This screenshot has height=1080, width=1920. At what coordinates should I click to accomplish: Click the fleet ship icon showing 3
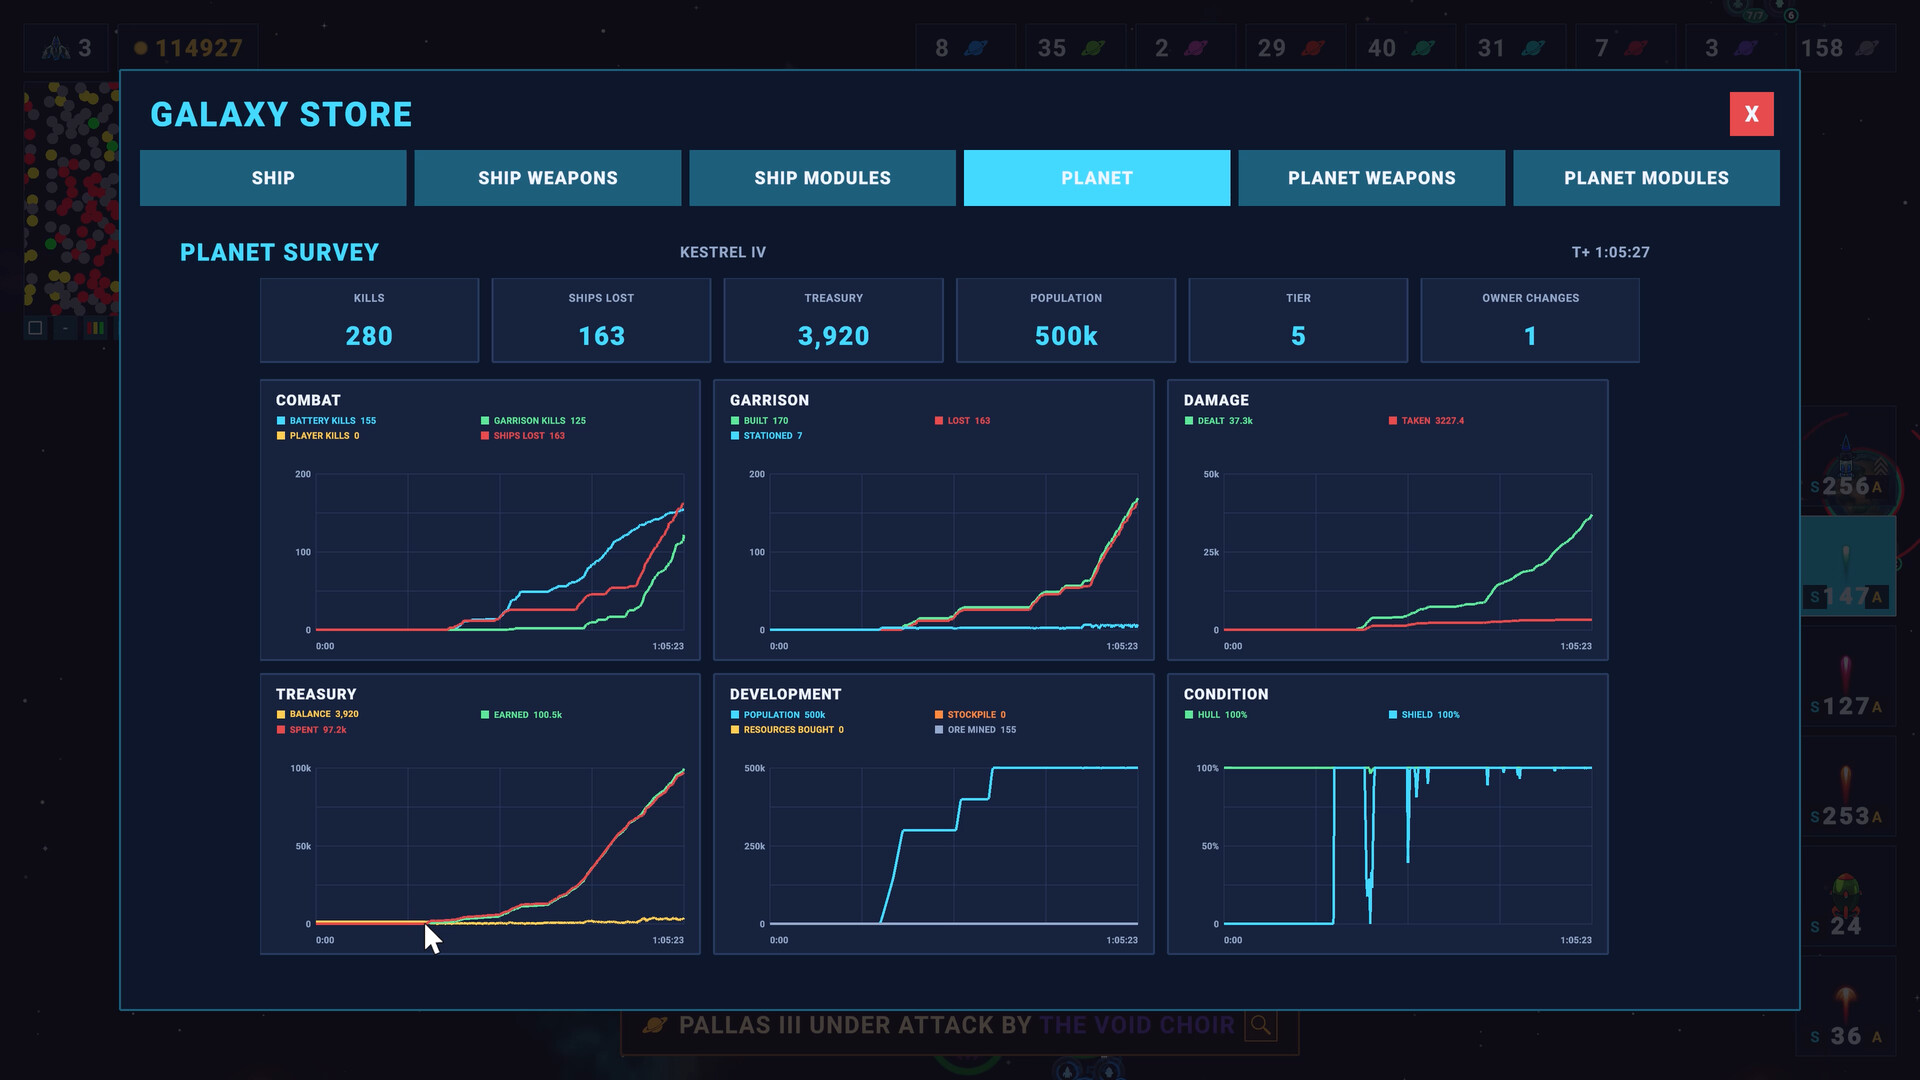pyautogui.click(x=66, y=48)
